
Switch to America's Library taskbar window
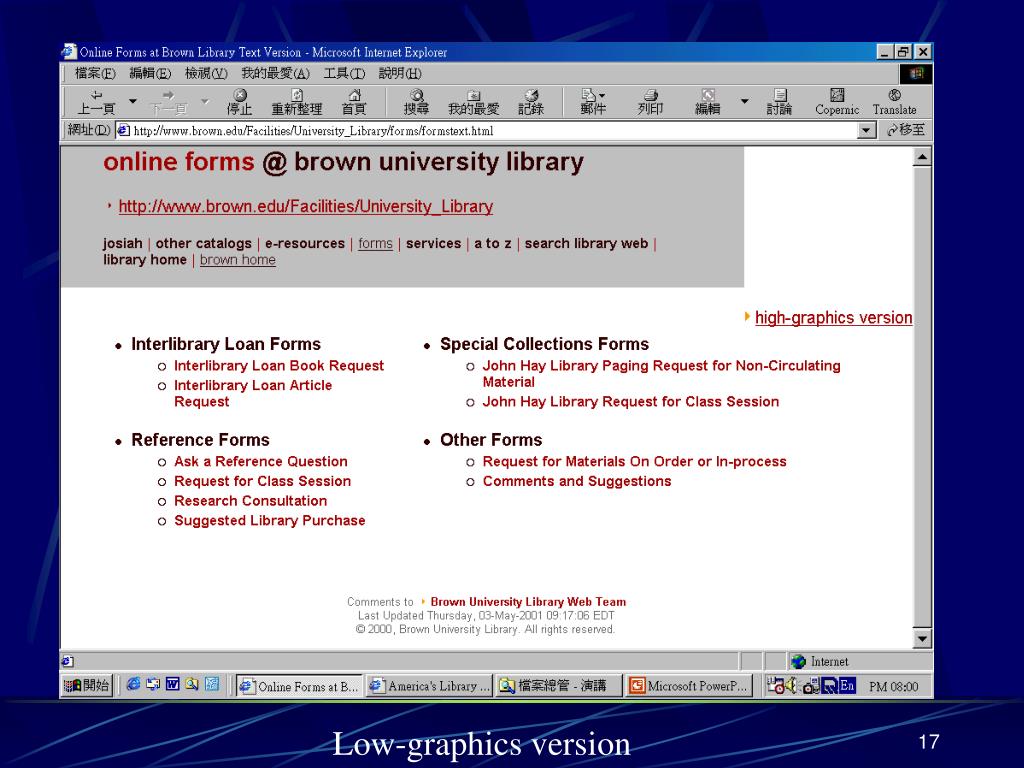tap(428, 686)
